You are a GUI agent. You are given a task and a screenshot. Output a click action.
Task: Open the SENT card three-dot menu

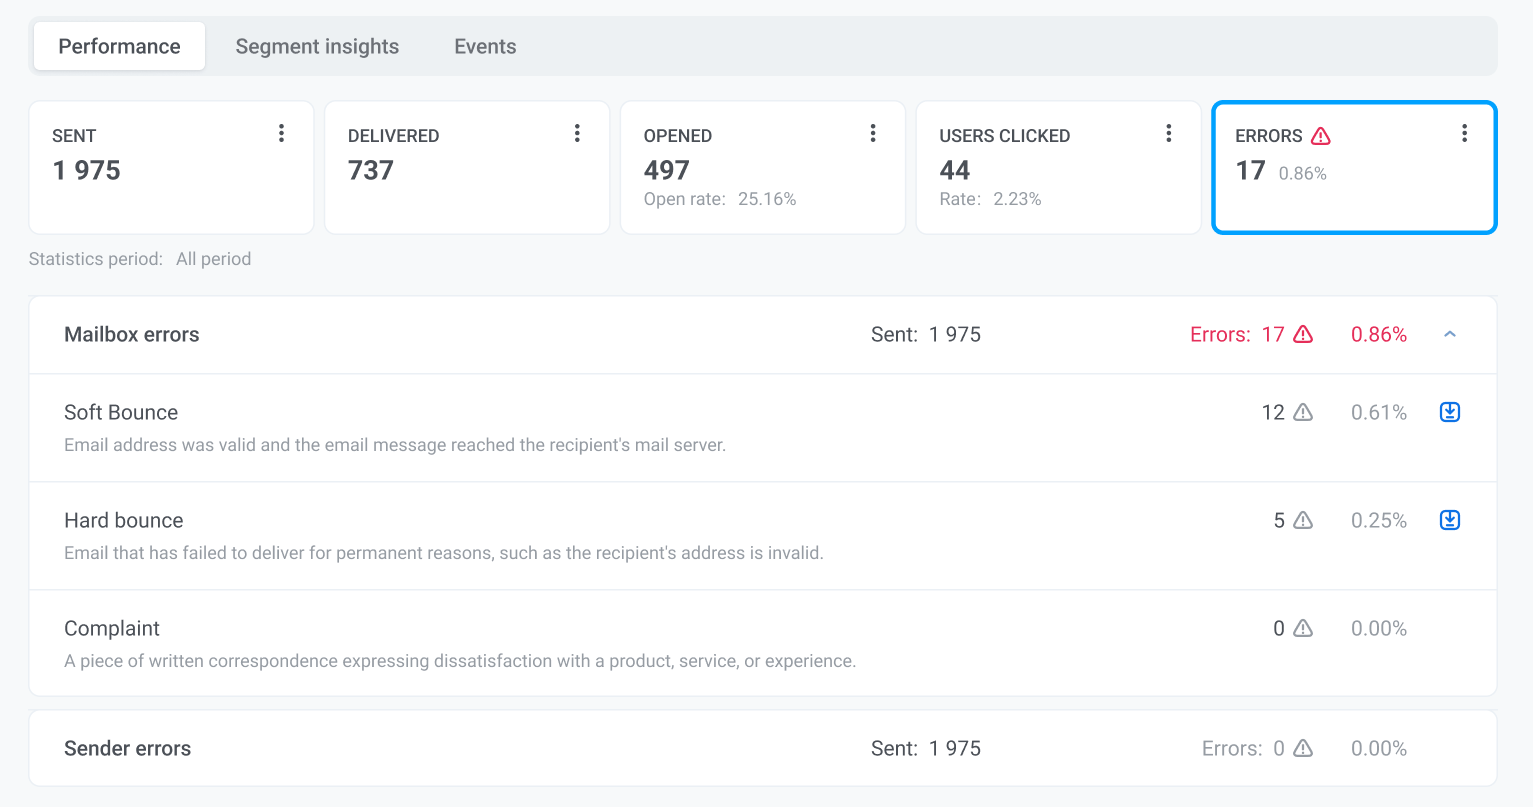(x=281, y=134)
